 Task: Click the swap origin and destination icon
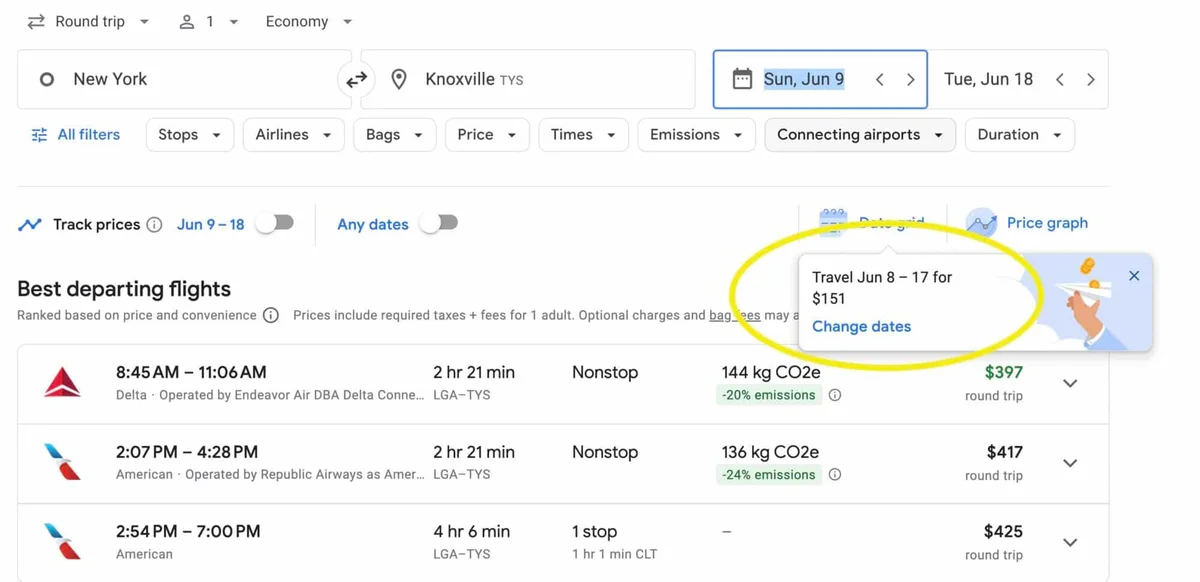(356, 80)
